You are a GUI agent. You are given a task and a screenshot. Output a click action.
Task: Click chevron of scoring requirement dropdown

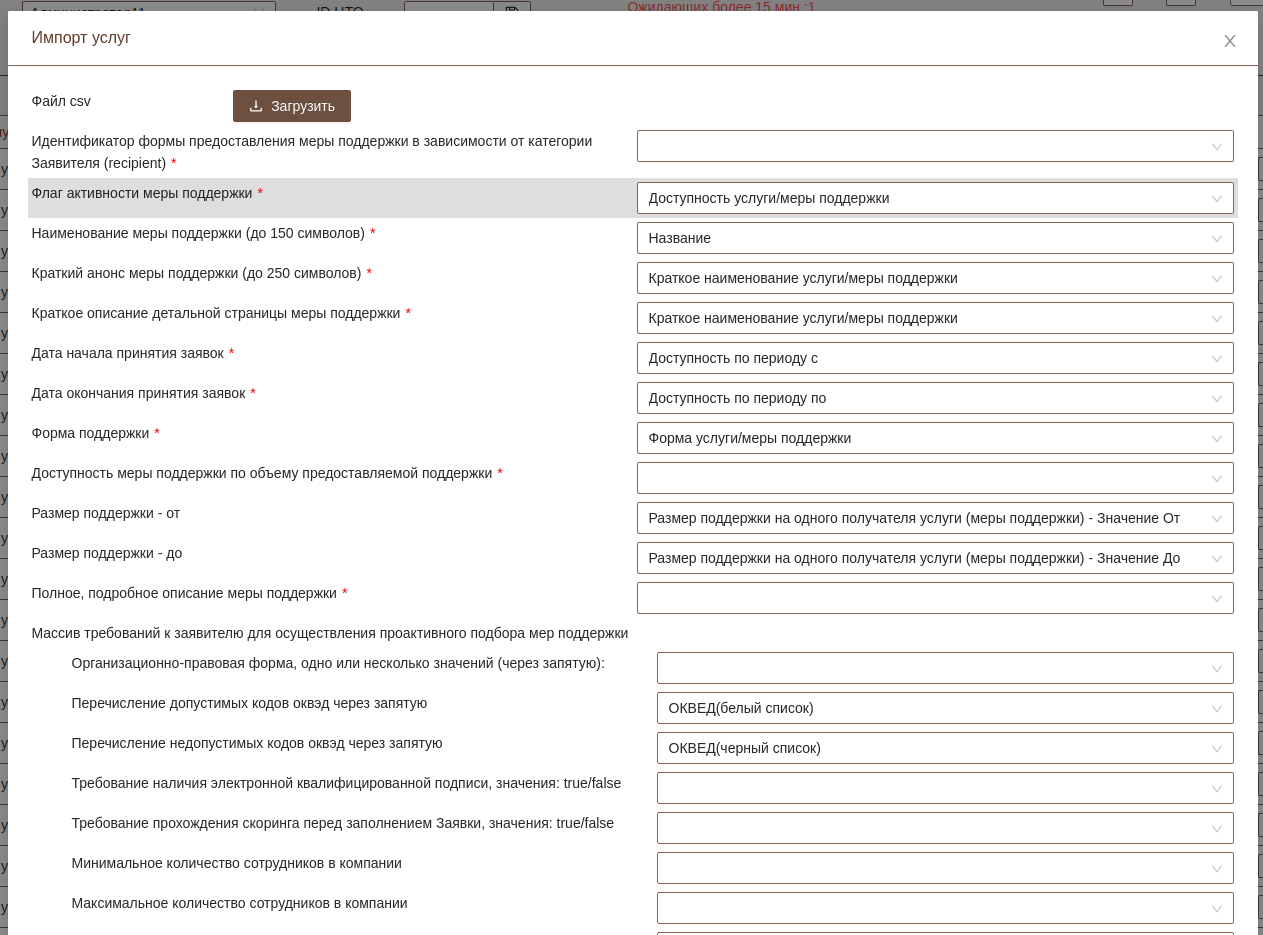click(x=1216, y=829)
